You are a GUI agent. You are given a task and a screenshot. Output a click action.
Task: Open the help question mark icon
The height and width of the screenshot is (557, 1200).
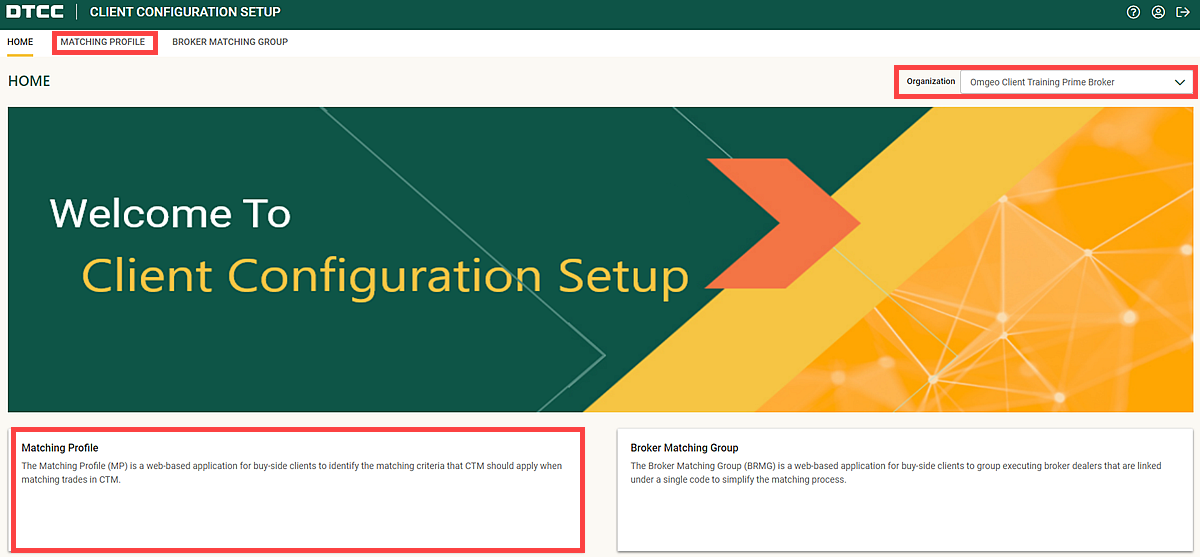[1133, 13]
